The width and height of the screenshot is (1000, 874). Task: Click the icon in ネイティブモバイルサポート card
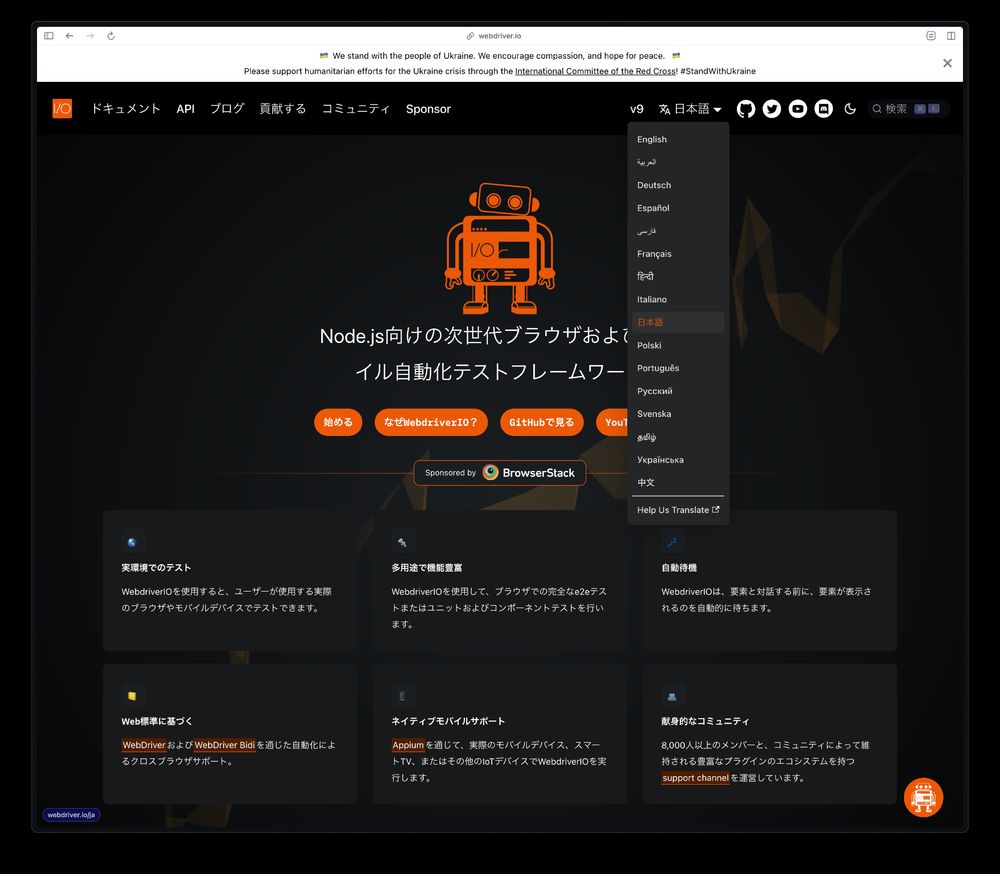[x=402, y=696]
